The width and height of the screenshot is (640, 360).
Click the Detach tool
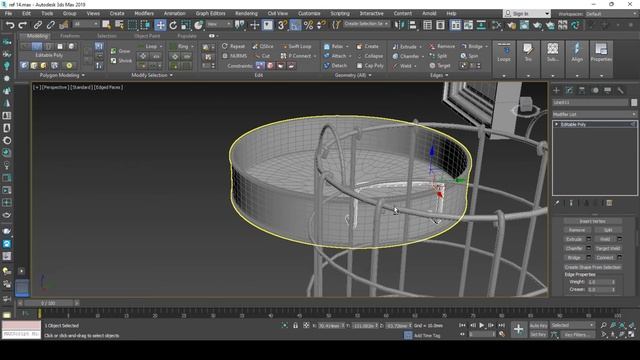[336, 65]
